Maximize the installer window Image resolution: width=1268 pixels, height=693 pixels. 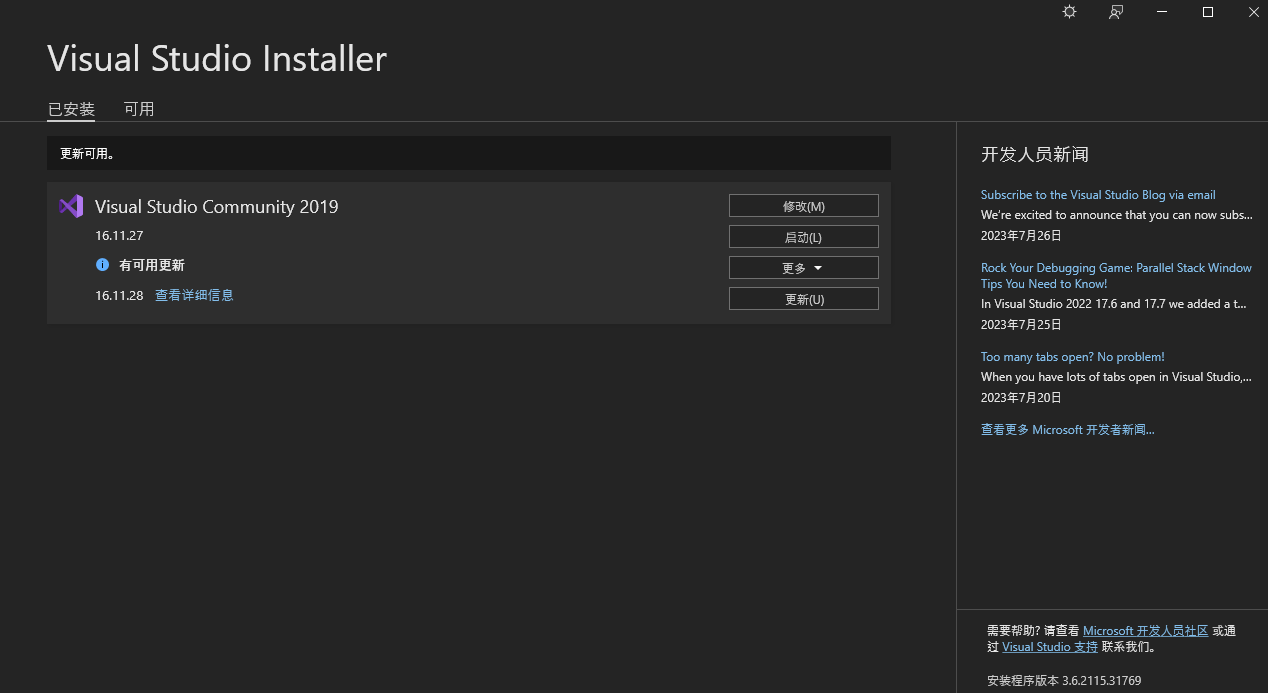(1208, 12)
